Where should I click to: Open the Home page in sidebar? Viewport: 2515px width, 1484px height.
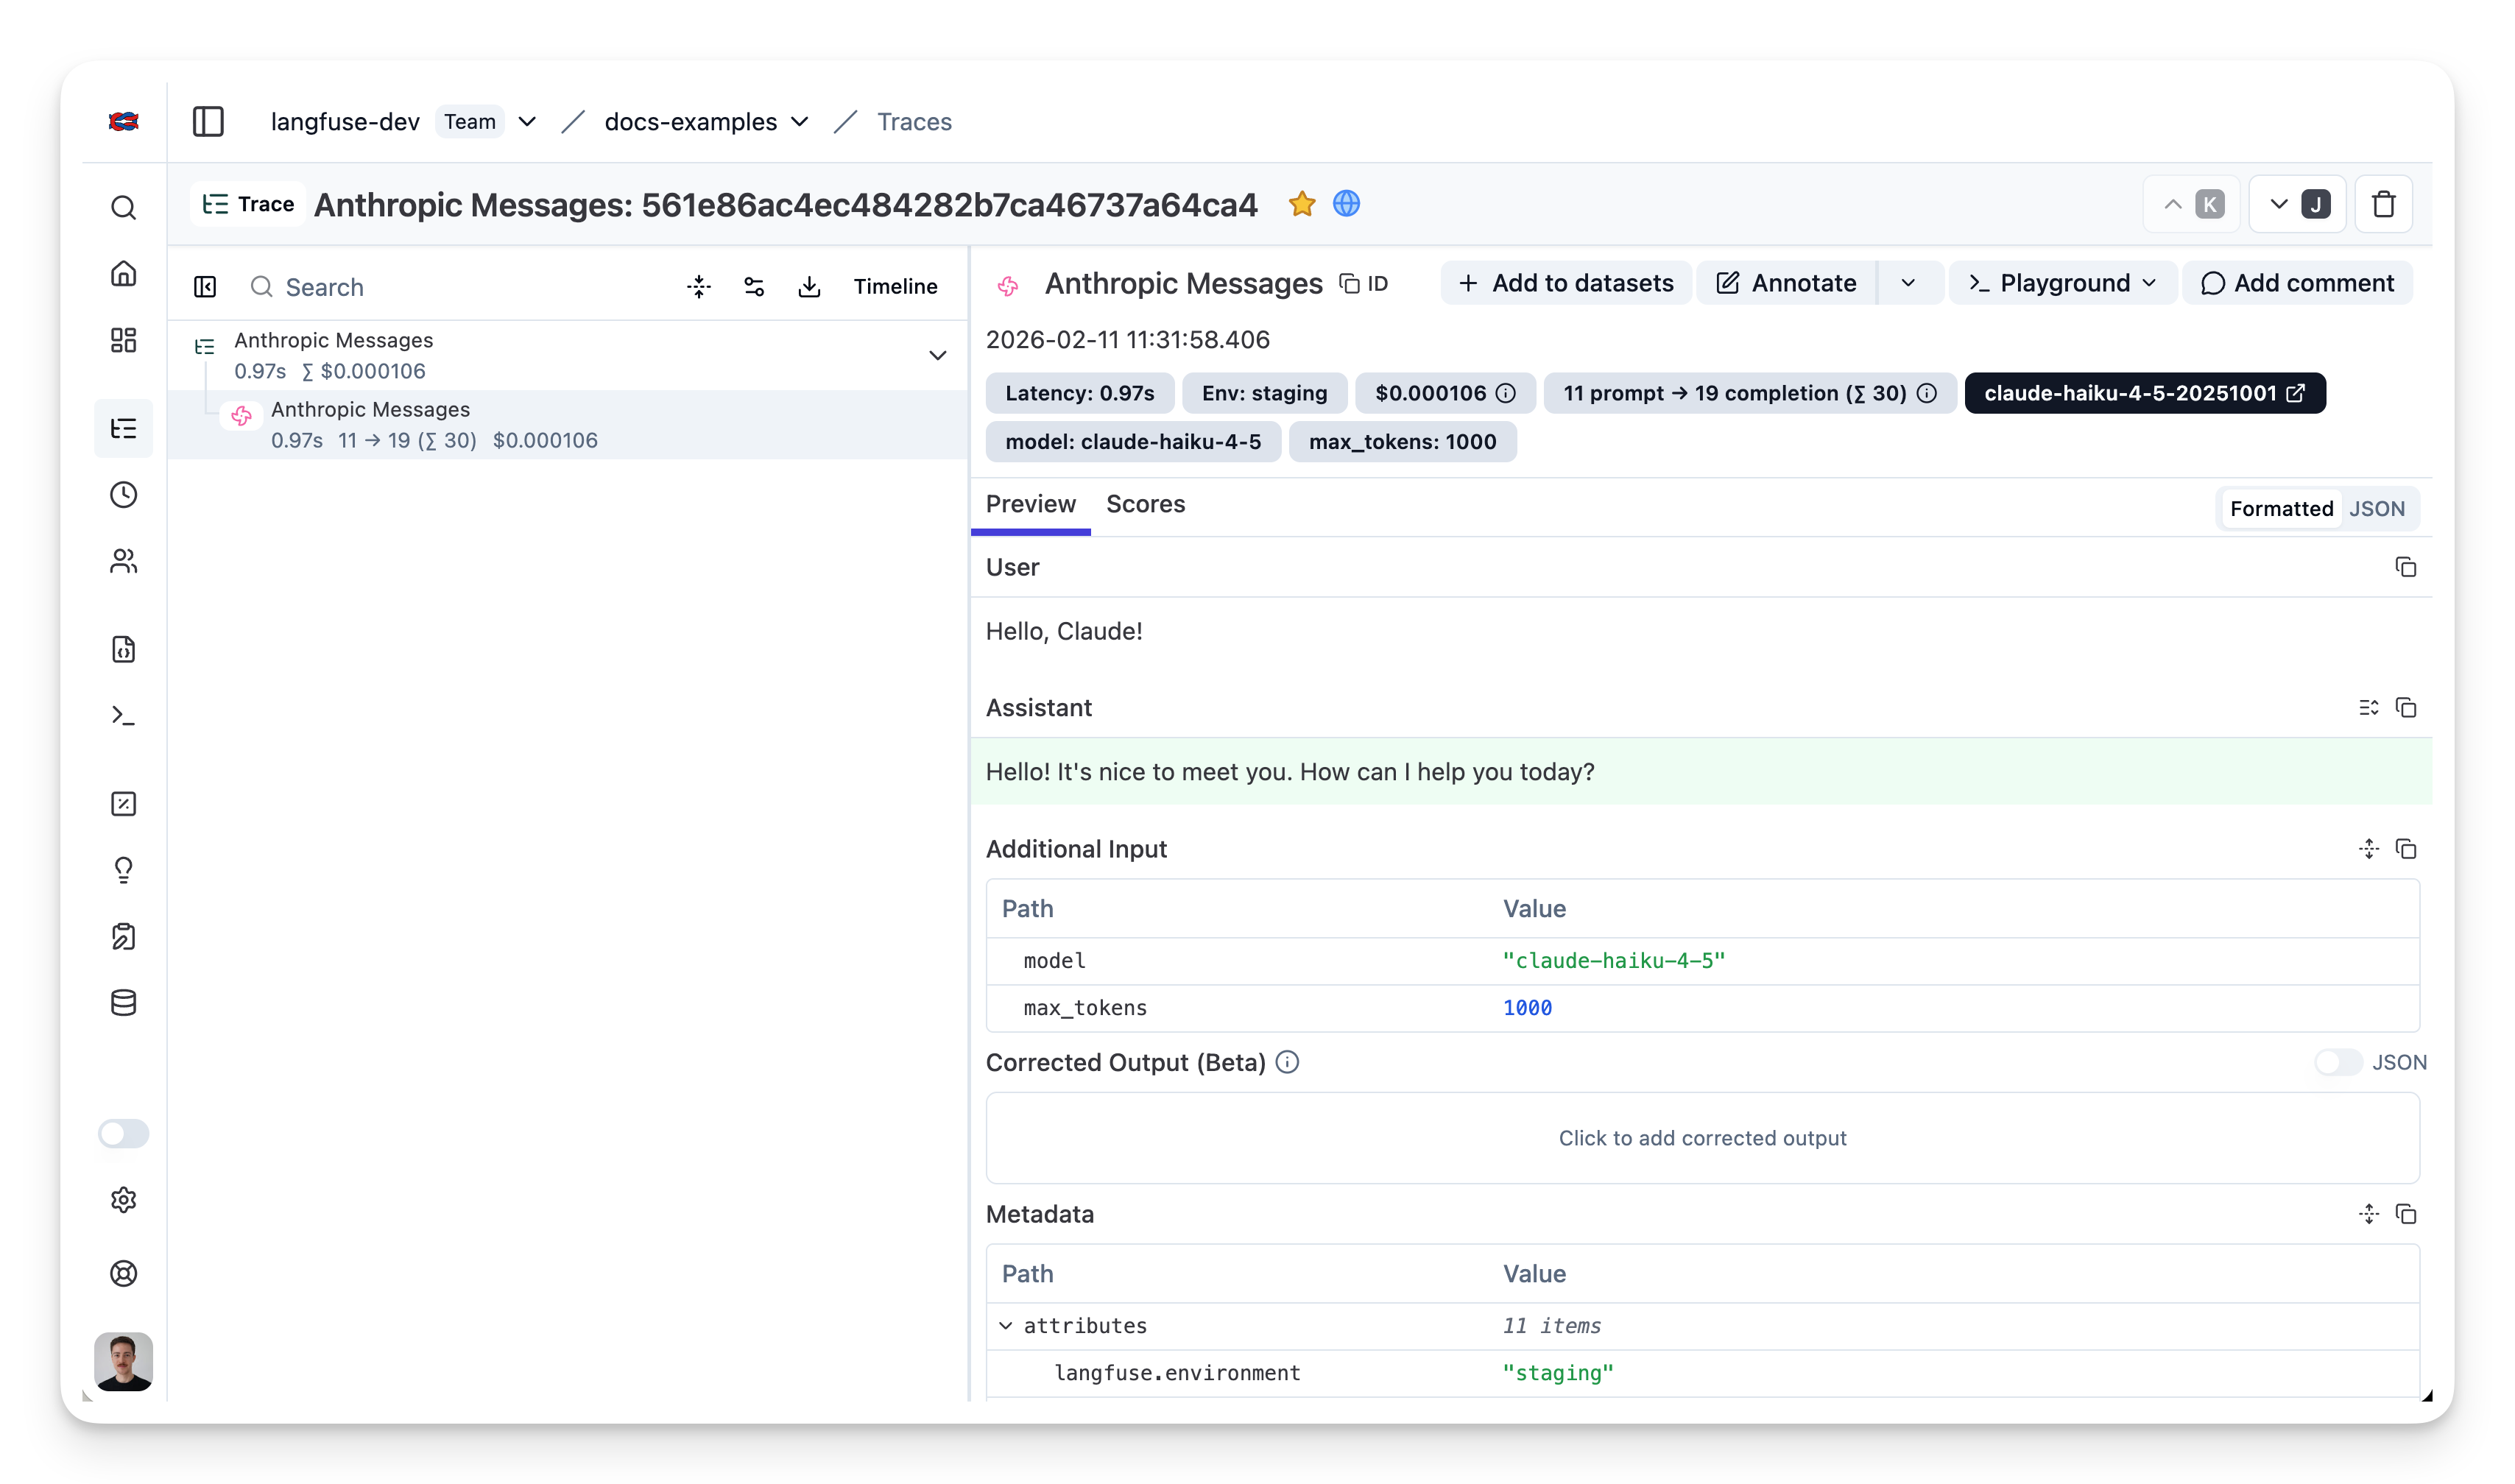123,273
